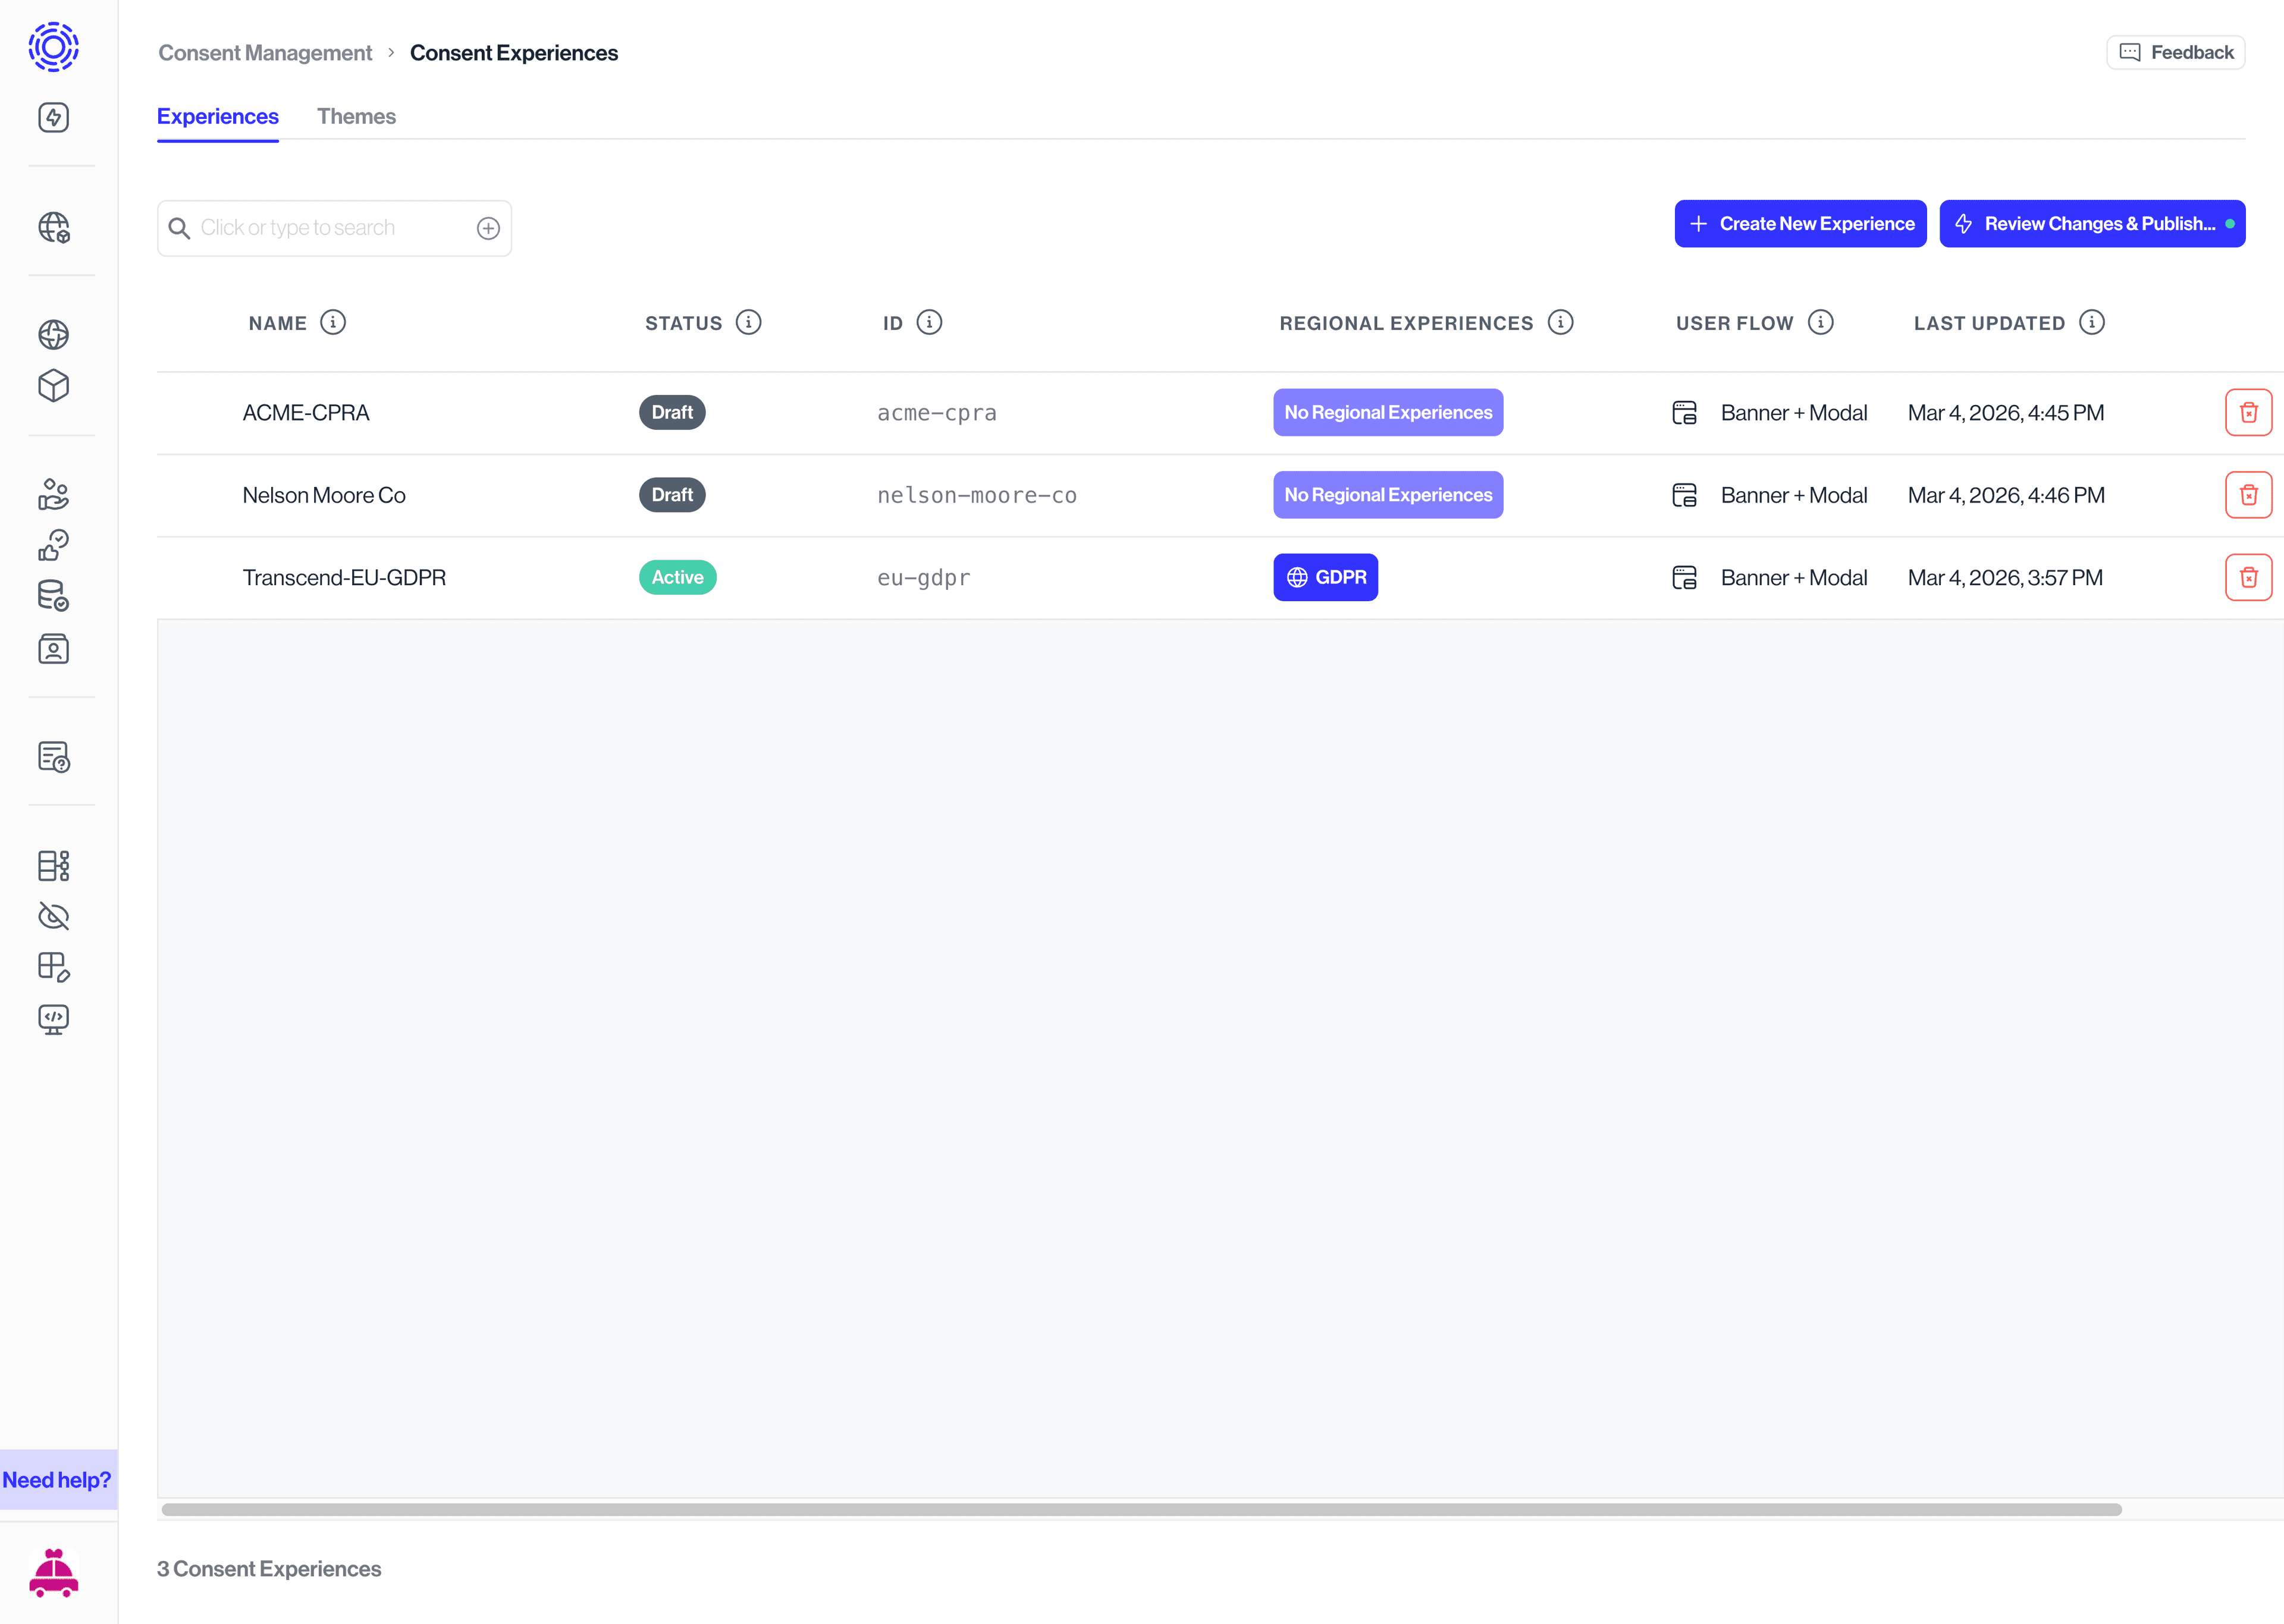Send Feedback using the feedback button

[x=2175, y=52]
